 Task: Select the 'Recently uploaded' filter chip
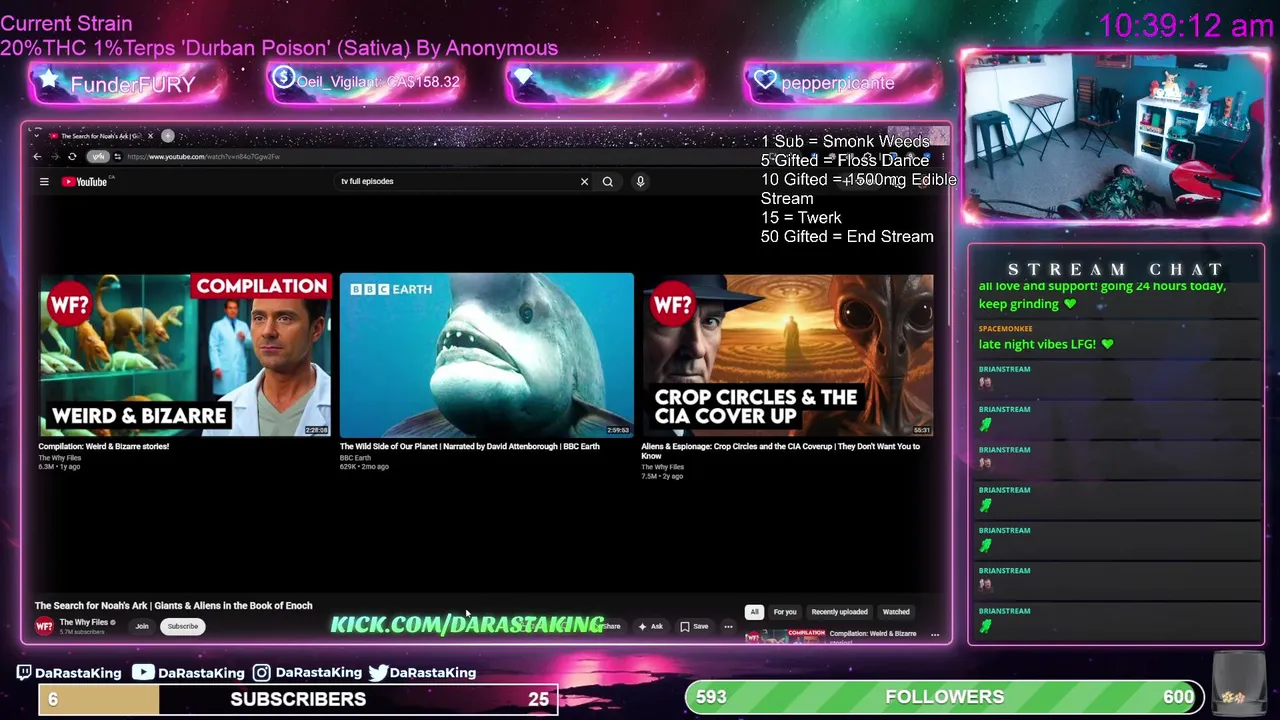click(x=839, y=612)
